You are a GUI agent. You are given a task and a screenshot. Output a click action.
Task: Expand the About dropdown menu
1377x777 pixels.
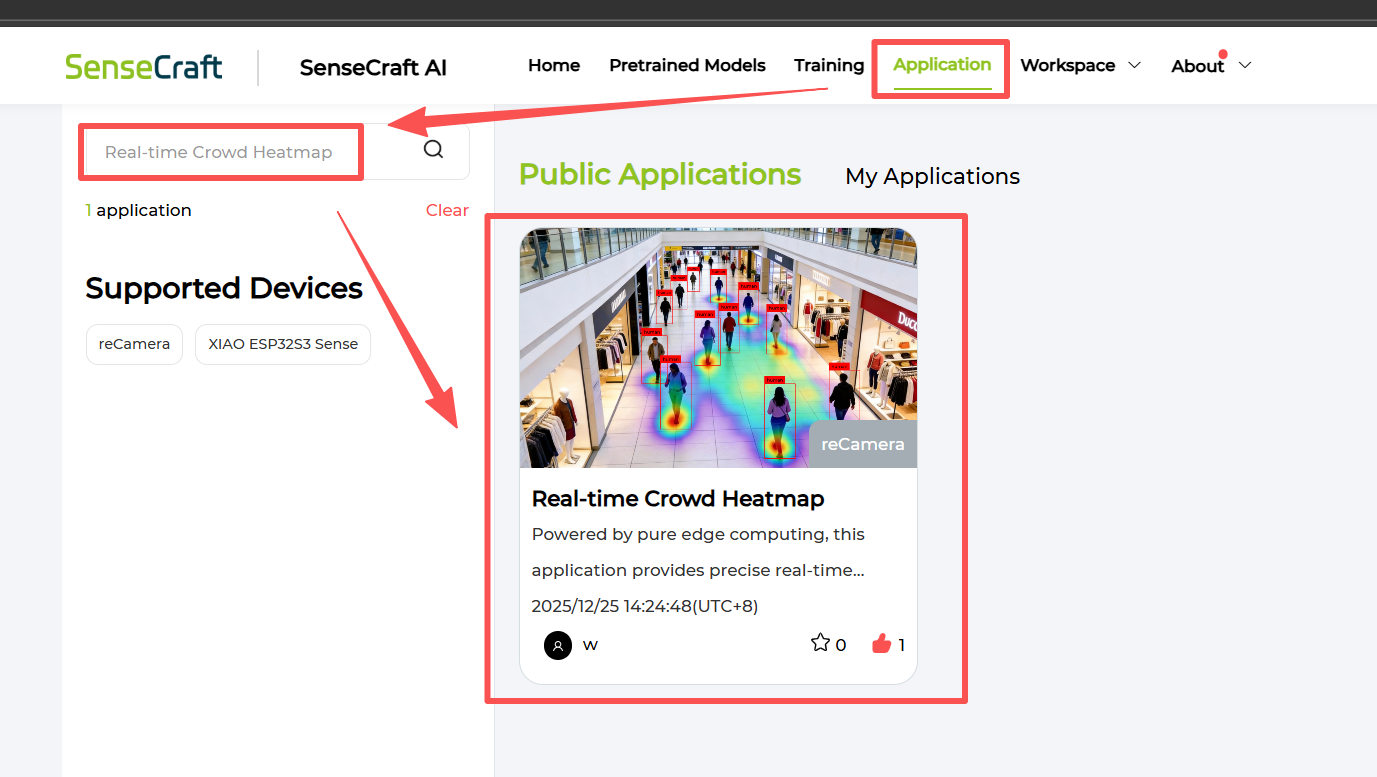pyautogui.click(x=1211, y=66)
